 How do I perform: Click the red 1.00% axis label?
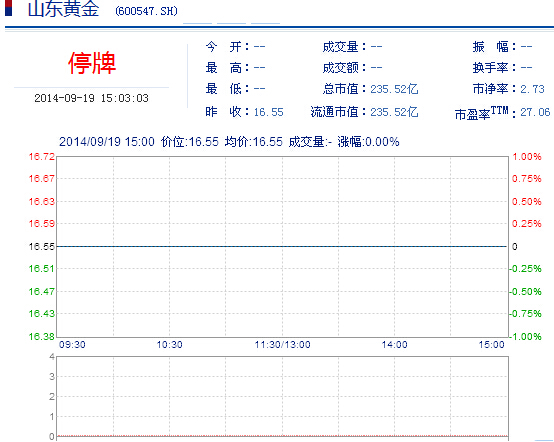527,157
